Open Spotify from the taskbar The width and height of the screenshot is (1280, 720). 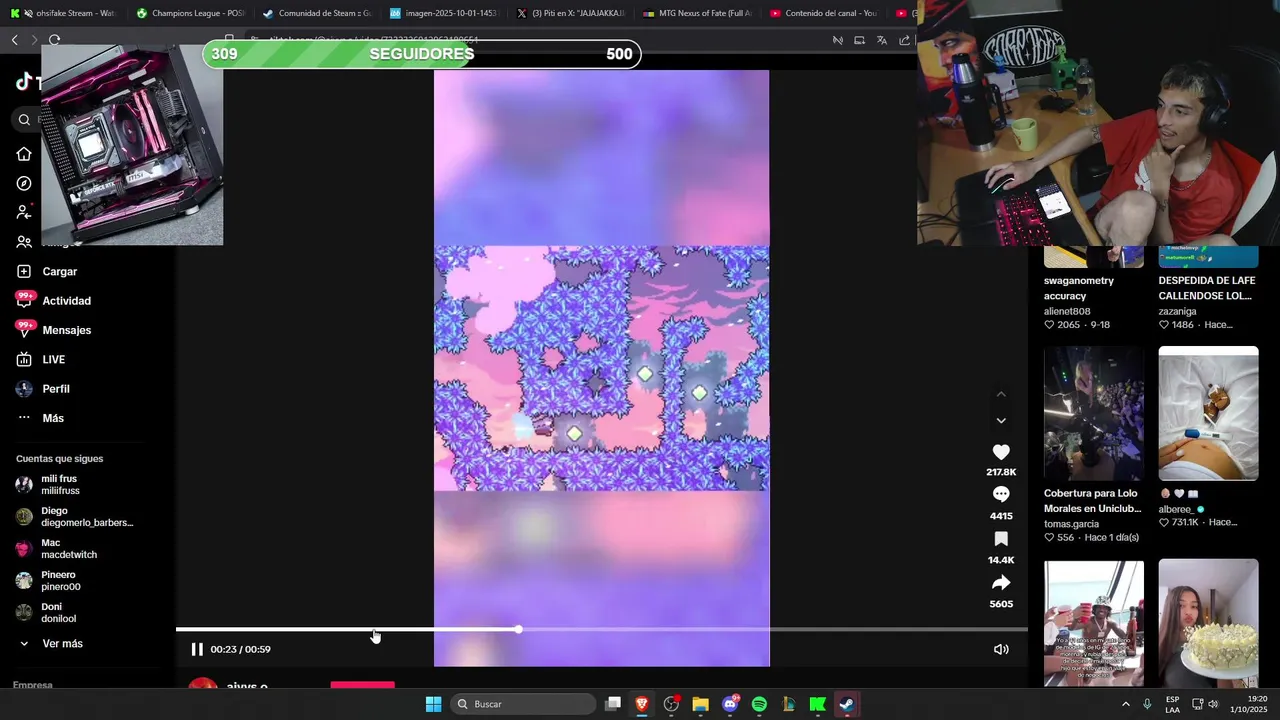(759, 704)
